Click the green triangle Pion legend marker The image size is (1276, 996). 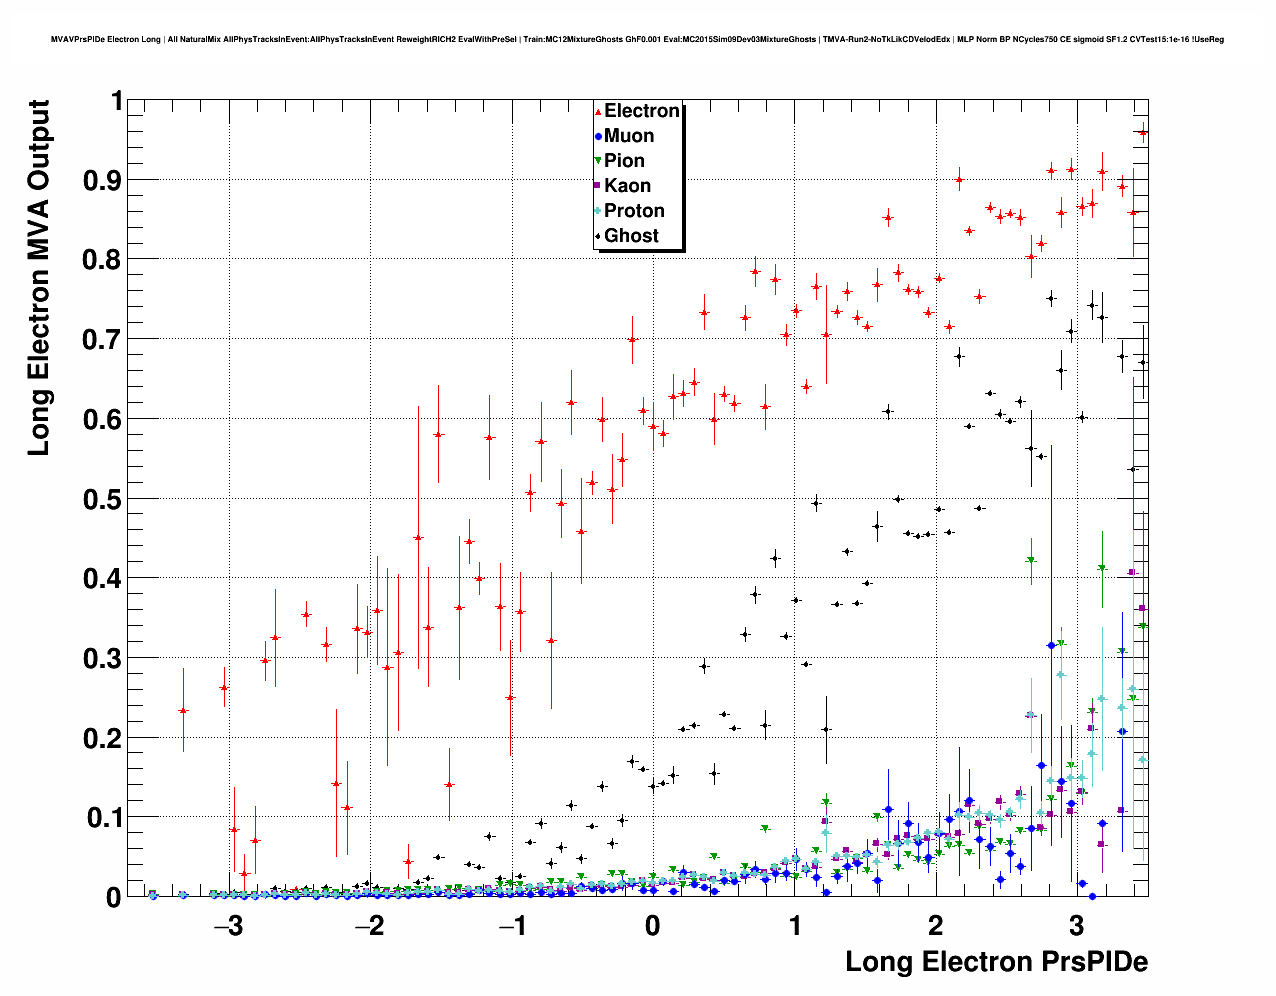598,162
